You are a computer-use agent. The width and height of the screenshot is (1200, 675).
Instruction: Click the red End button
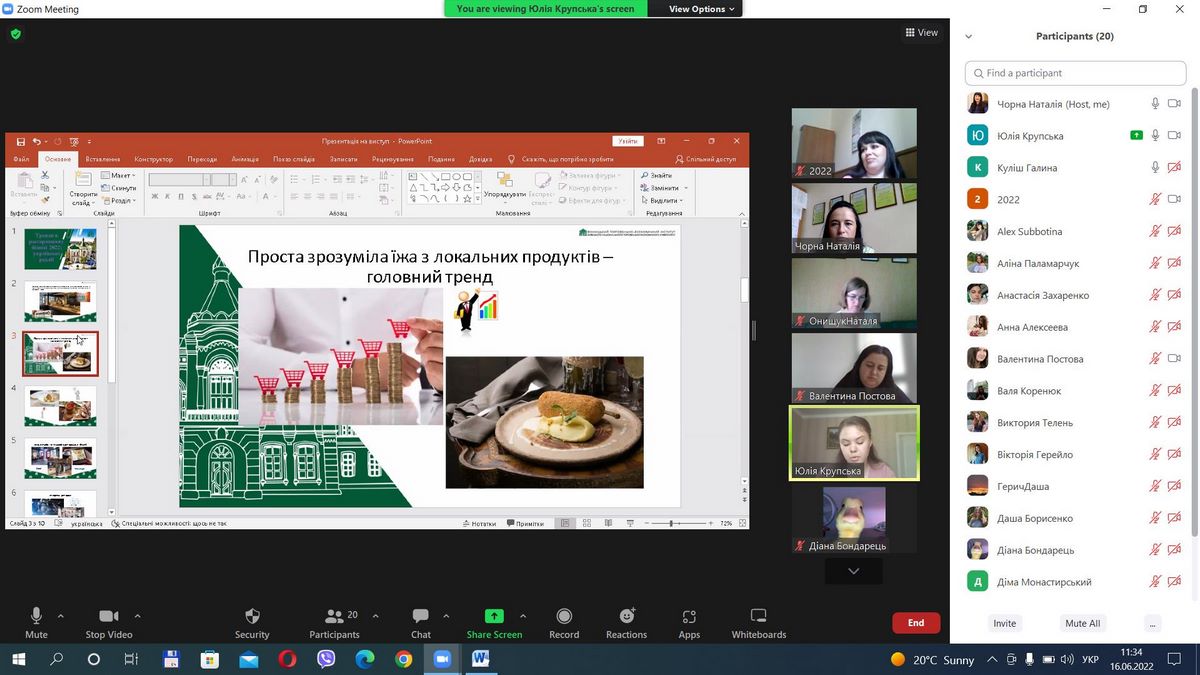pyautogui.click(x=915, y=623)
